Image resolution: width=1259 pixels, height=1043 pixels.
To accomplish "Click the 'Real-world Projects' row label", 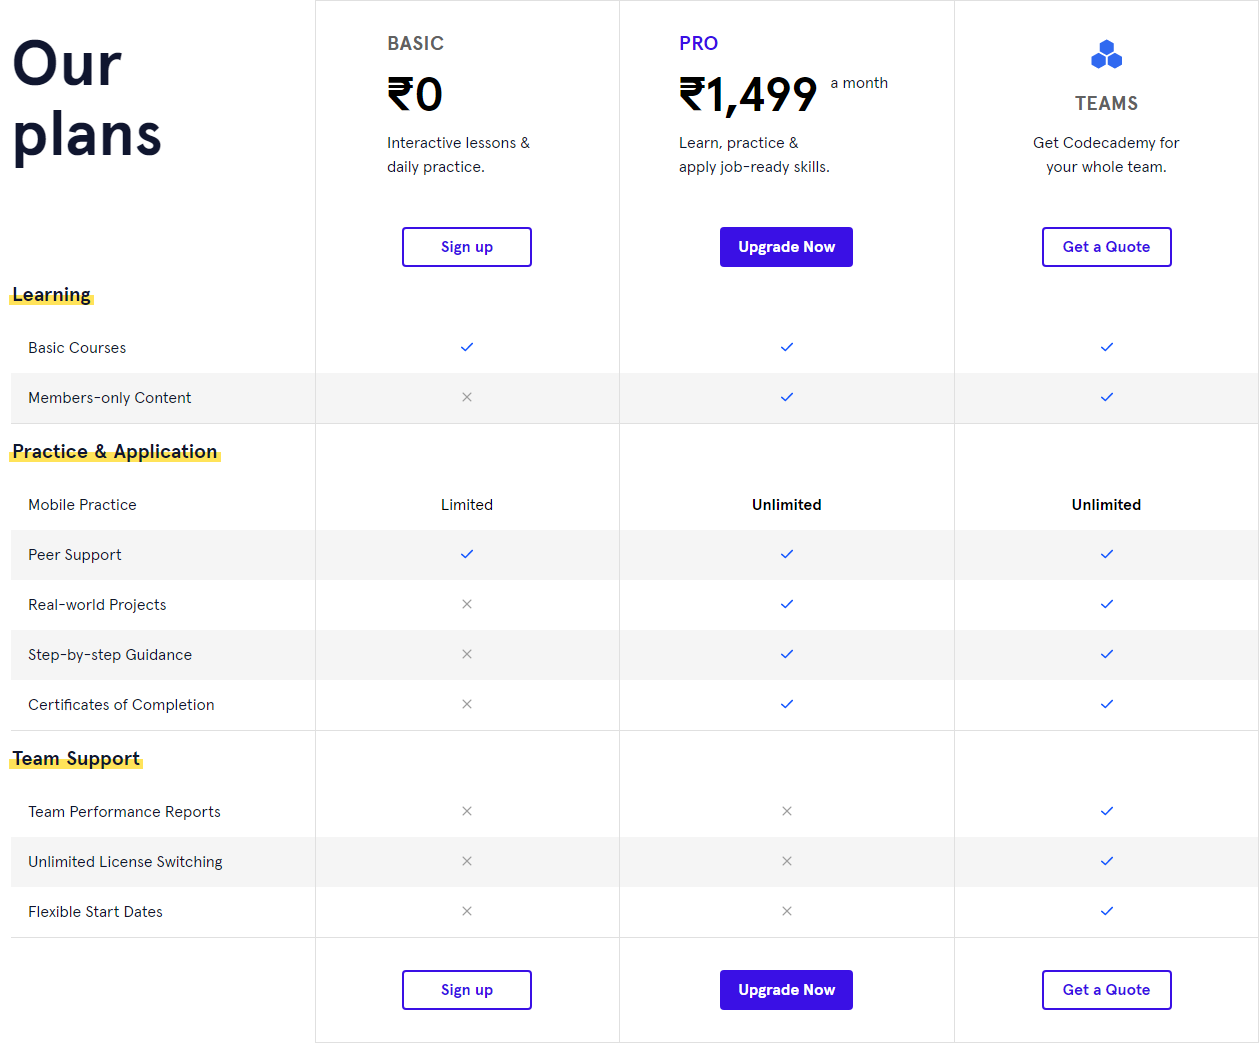I will click(97, 605).
